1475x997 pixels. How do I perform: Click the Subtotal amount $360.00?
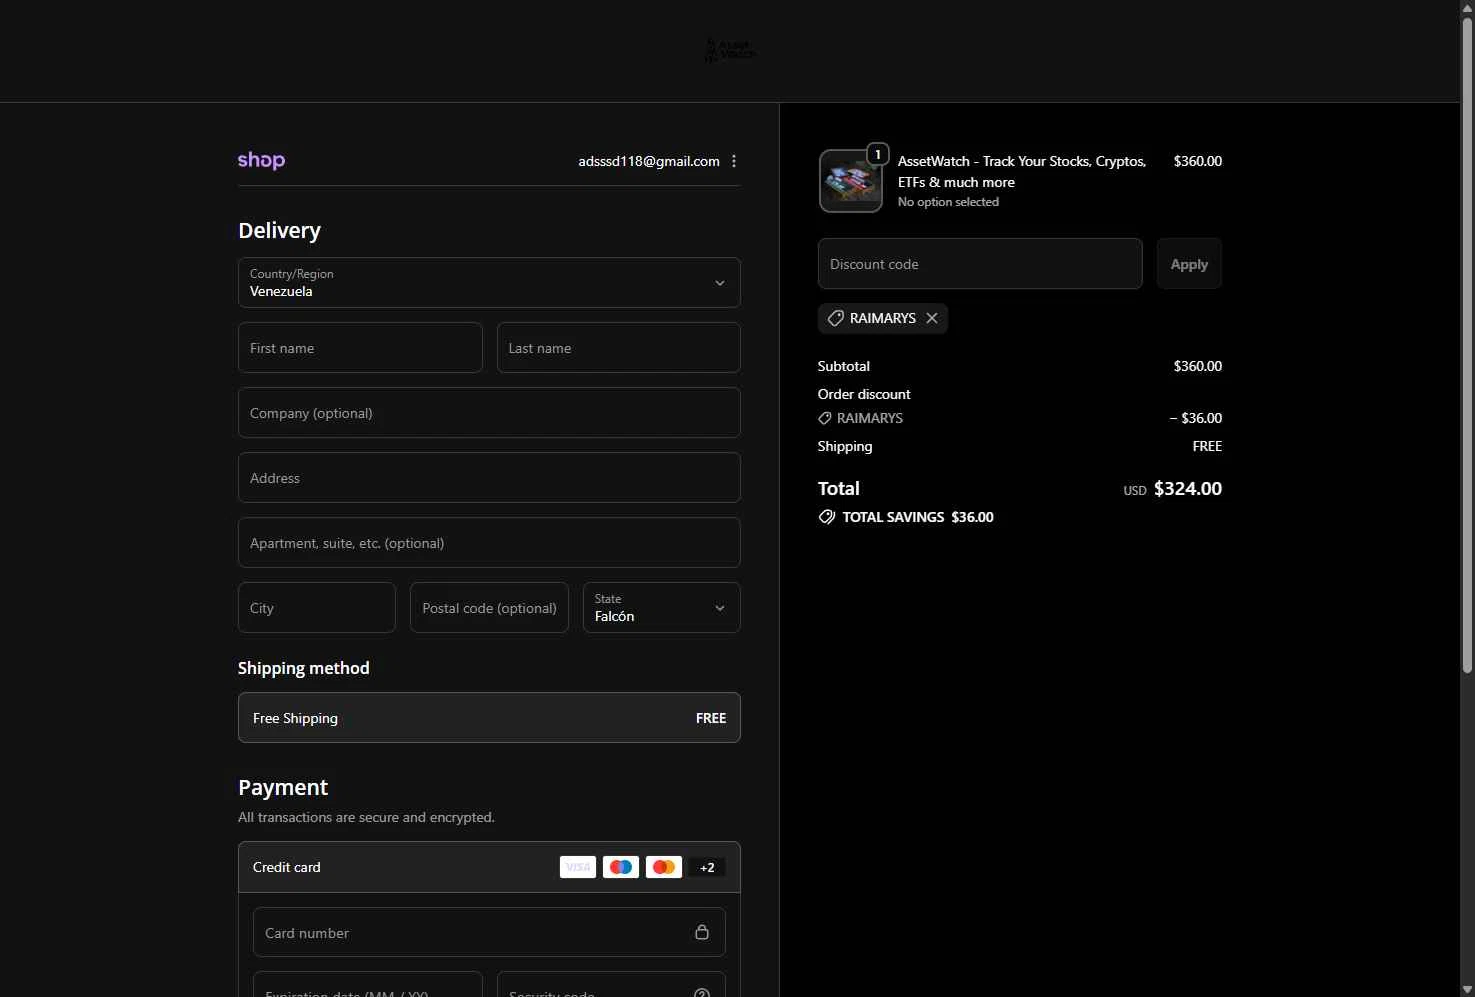click(1198, 366)
